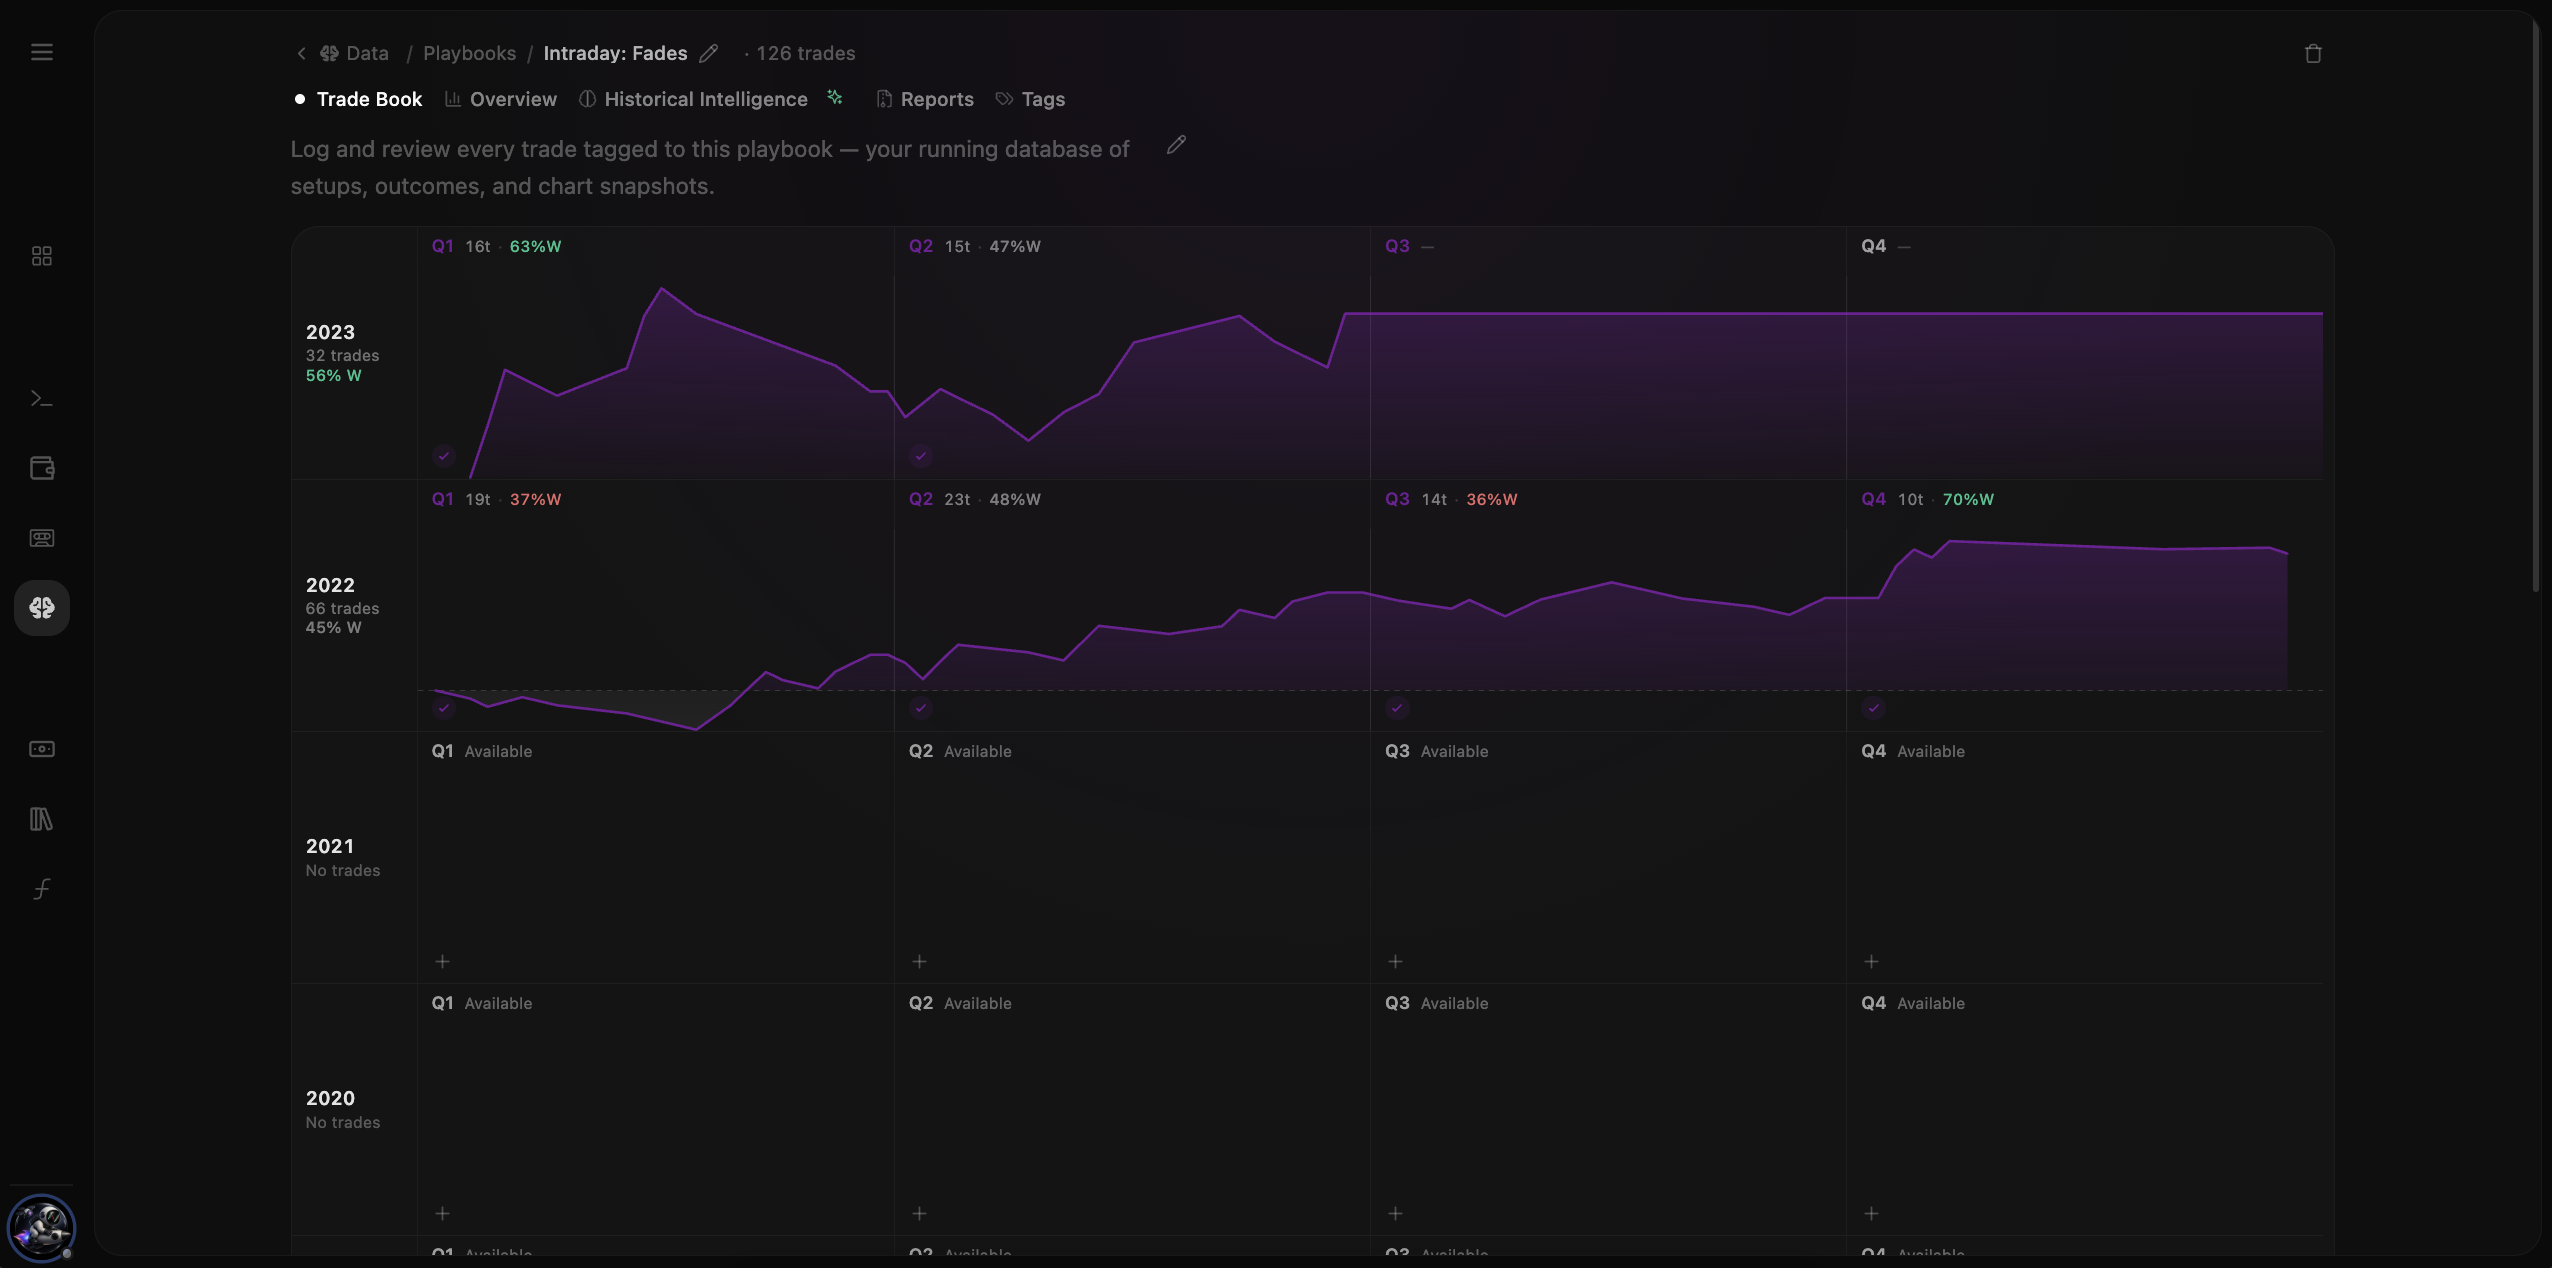Open 2022 Q4 quarter with 10t 70%W
The width and height of the screenshot is (2552, 1268).
tap(1927, 499)
